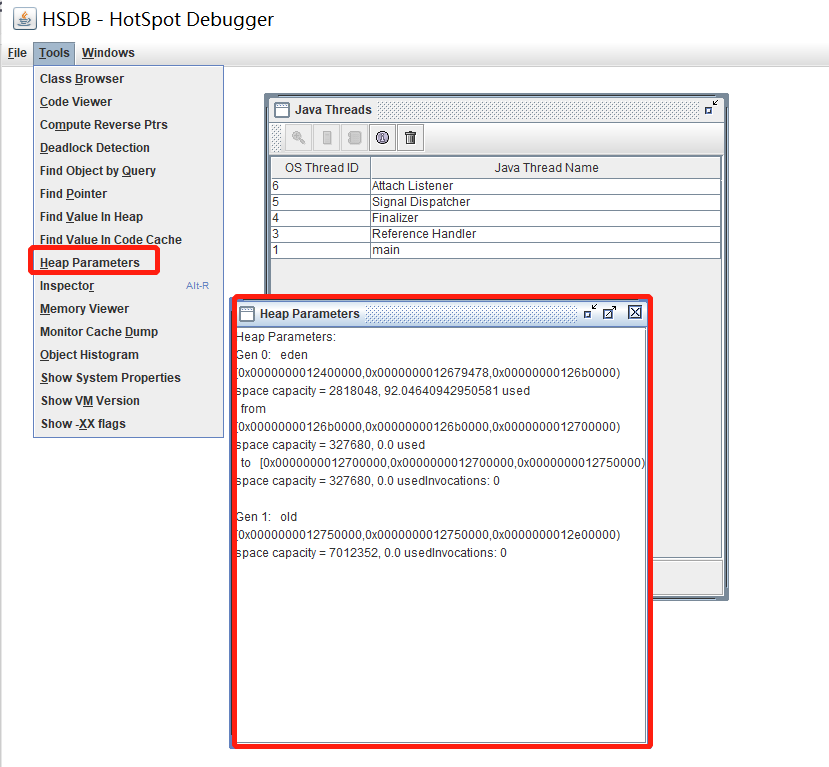
Task: Click the Java Threads title bar text
Action: (333, 109)
